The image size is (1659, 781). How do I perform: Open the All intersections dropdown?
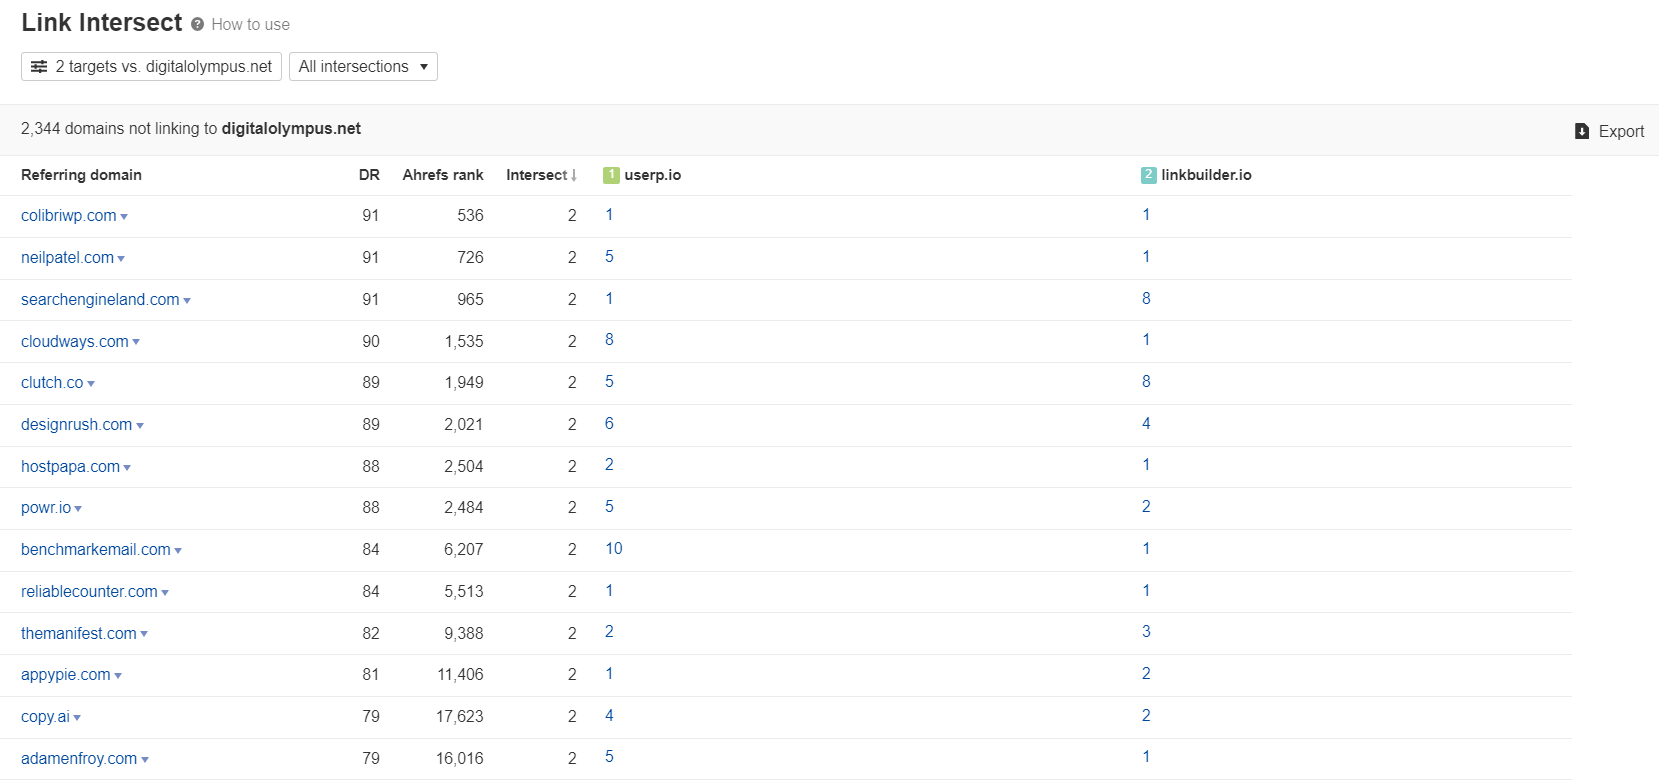coord(363,66)
